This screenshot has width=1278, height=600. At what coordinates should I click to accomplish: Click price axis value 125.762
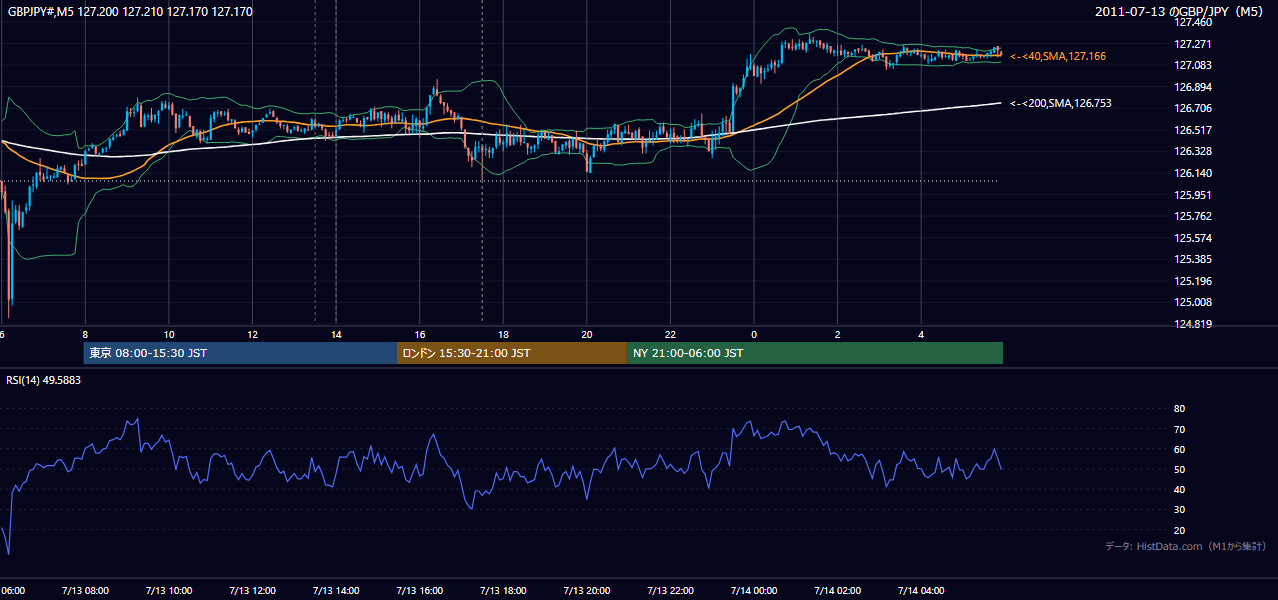click(x=1193, y=216)
